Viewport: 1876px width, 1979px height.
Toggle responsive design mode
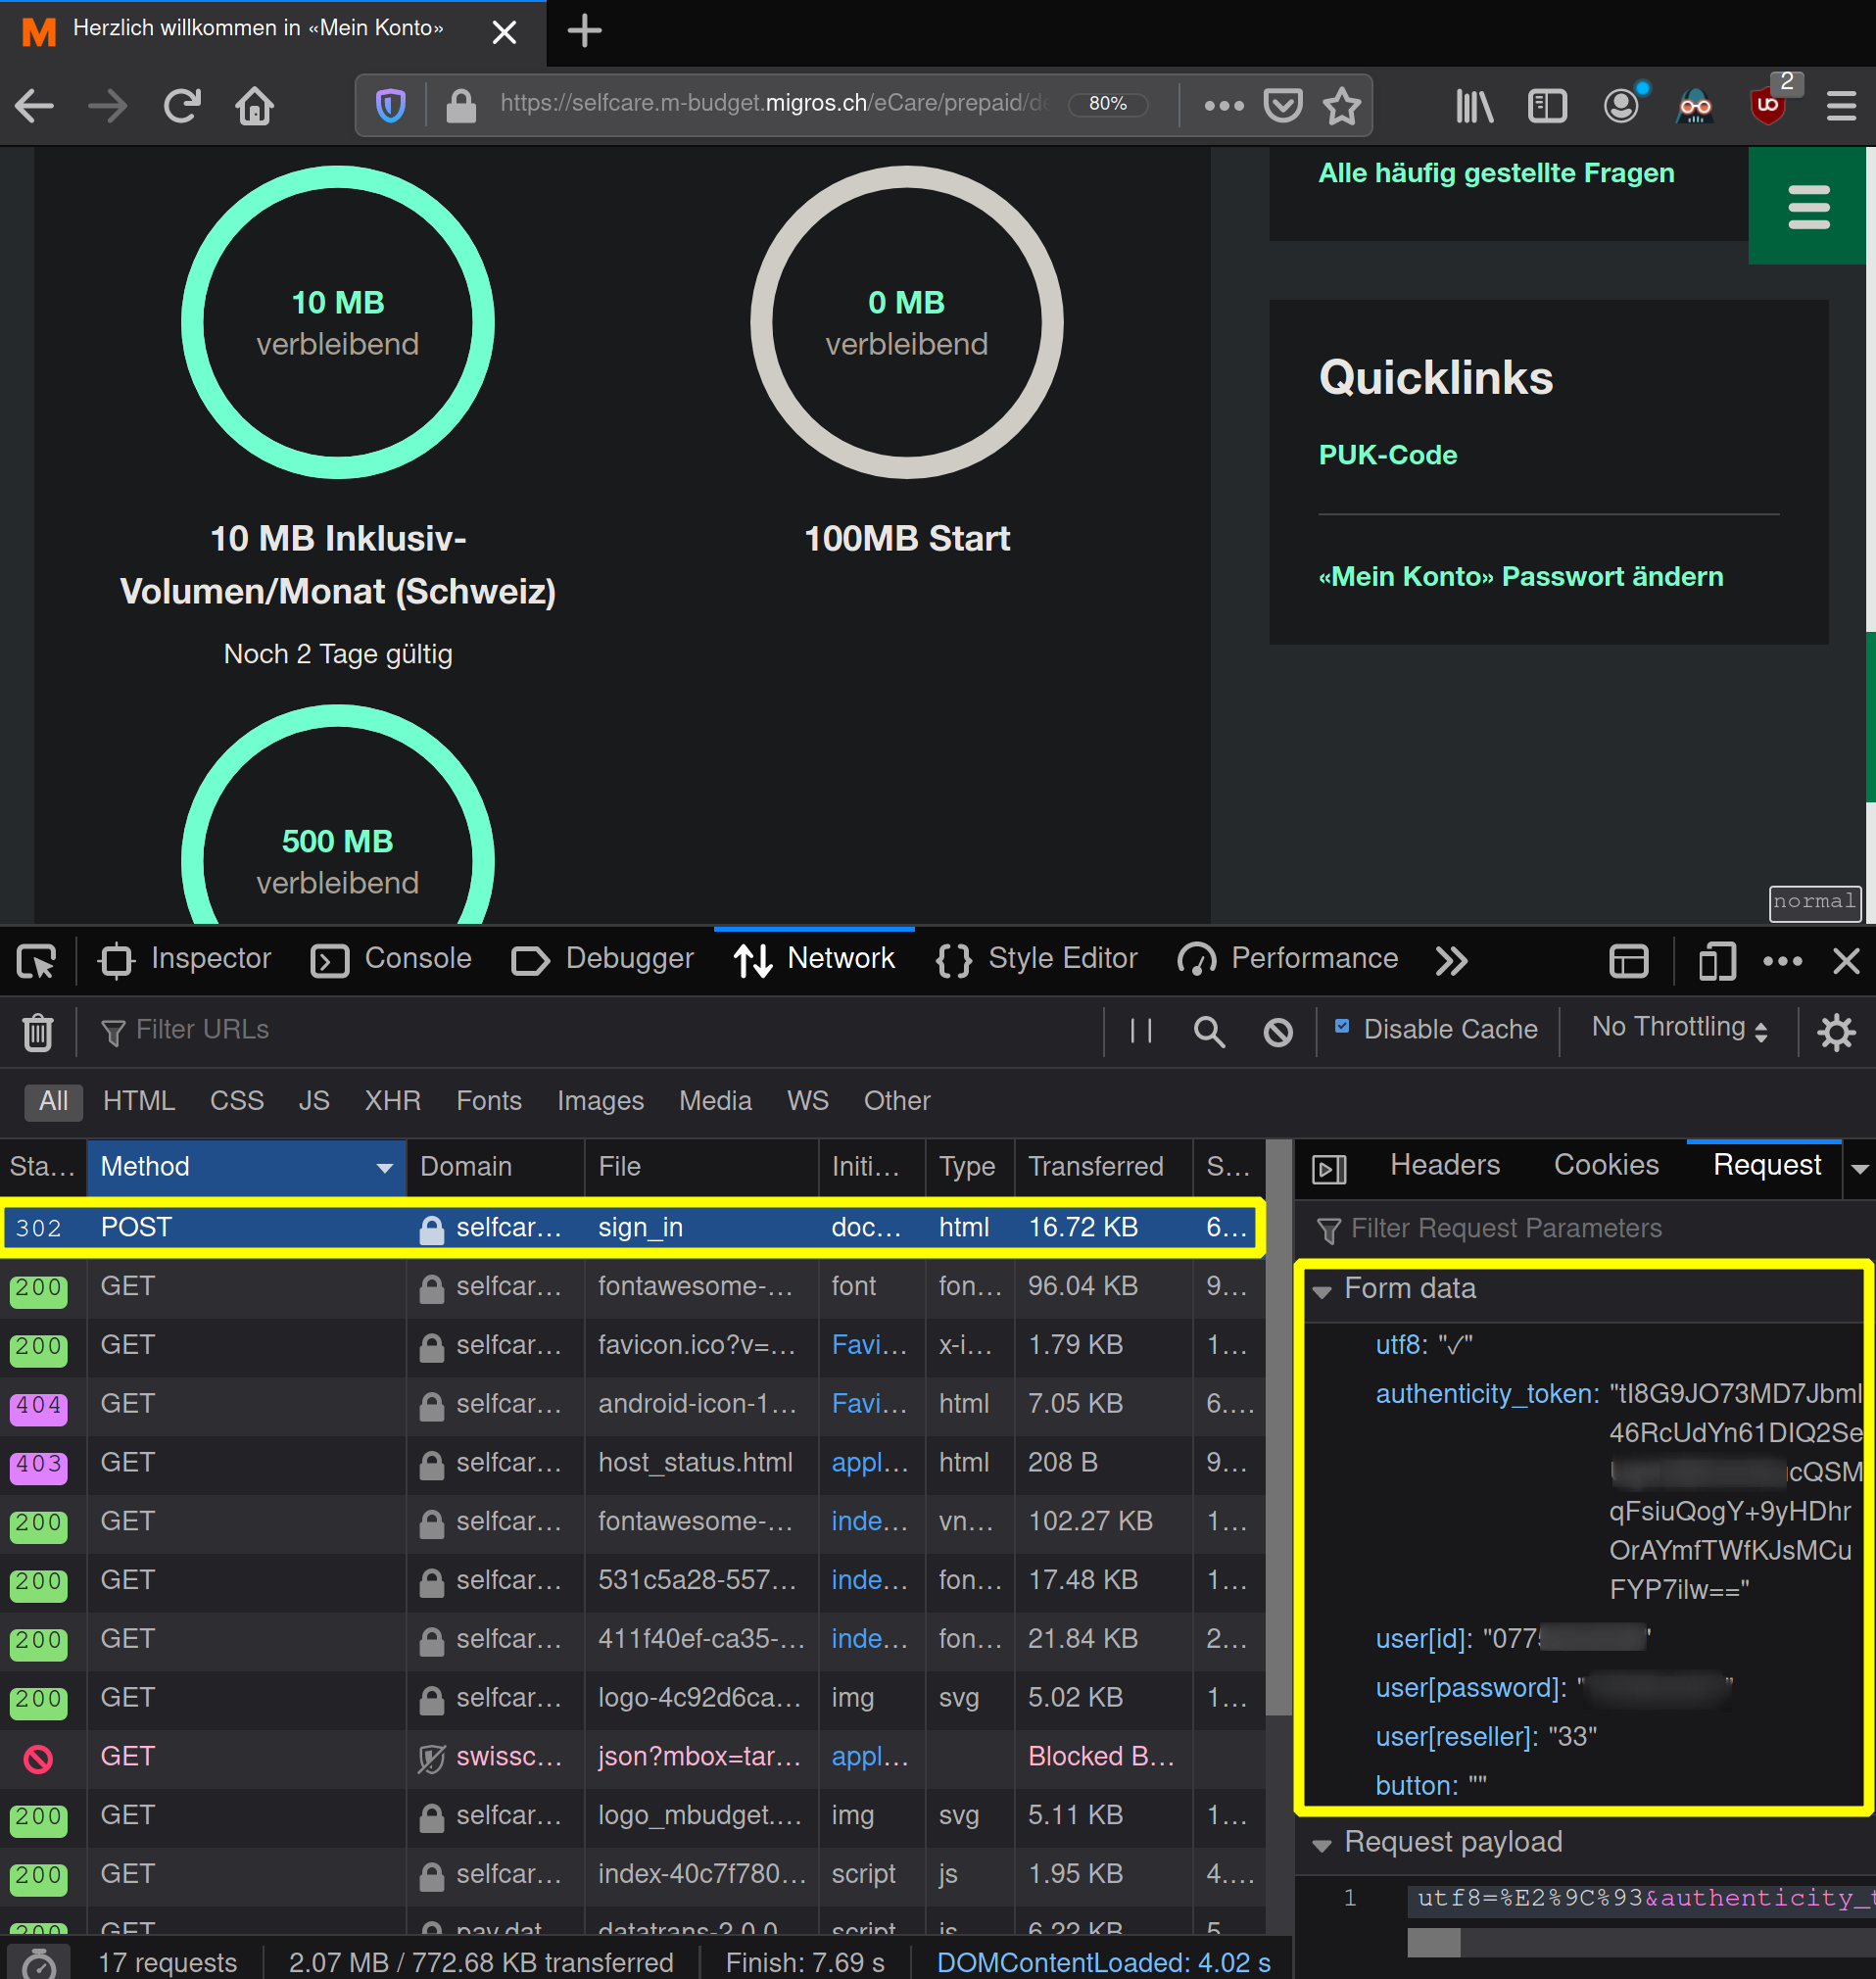1717,961
